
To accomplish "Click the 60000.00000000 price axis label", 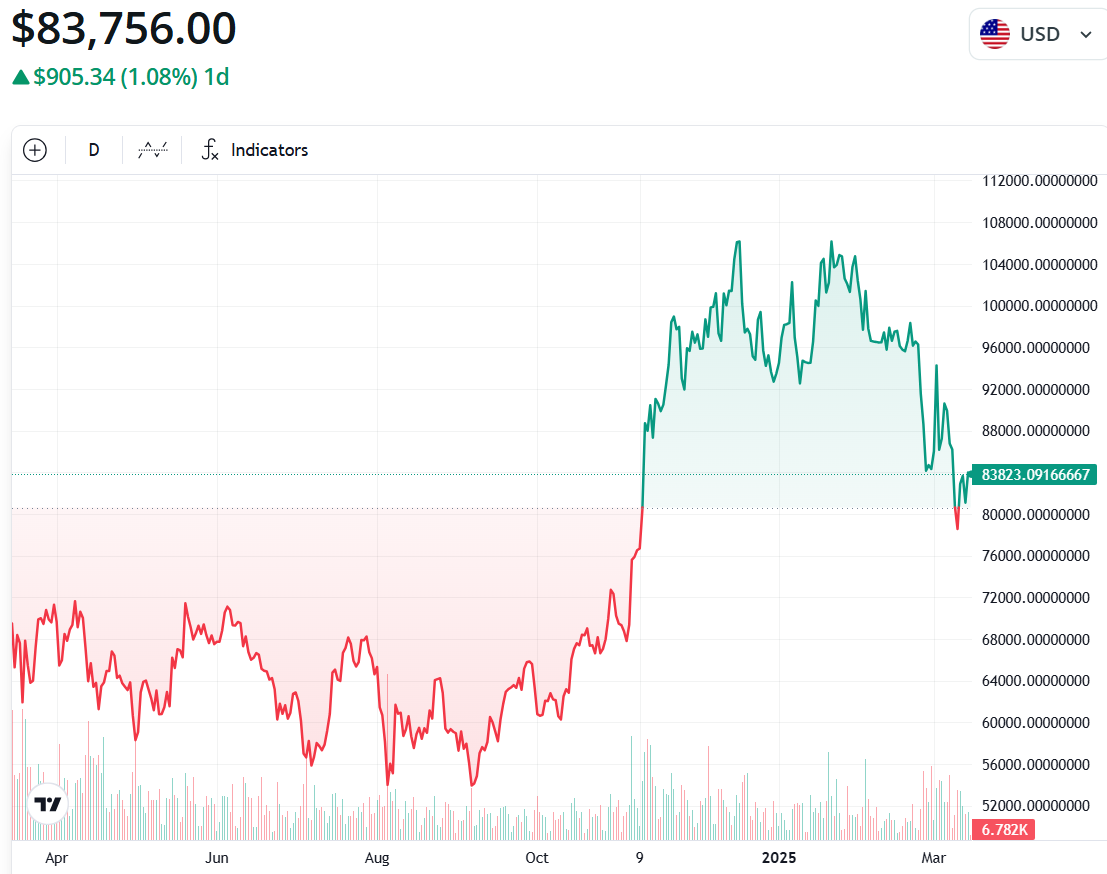I will (x=1035, y=723).
